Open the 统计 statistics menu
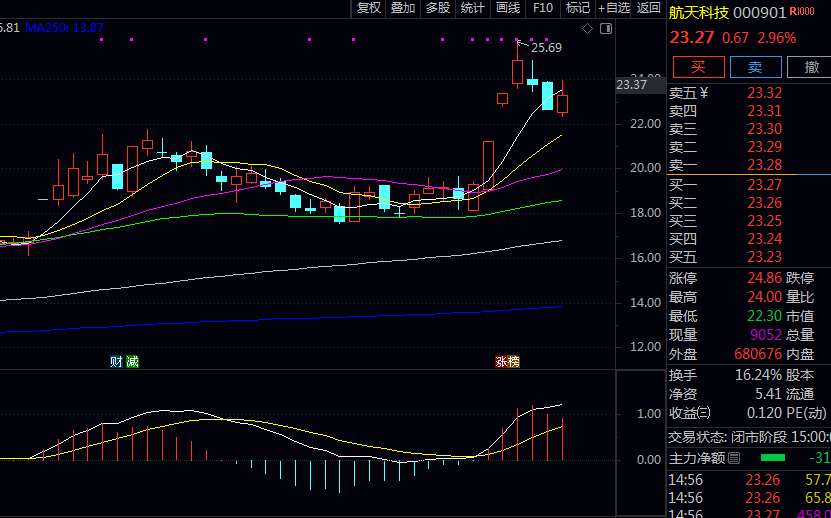This screenshot has width=831, height=518. [472, 8]
